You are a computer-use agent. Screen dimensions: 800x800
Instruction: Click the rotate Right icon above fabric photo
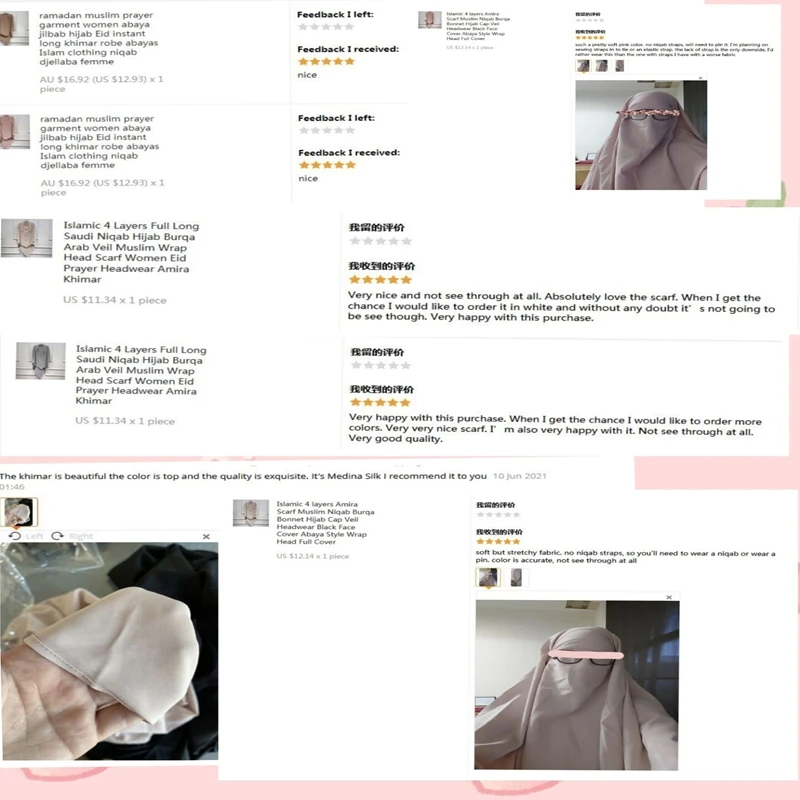click(x=57, y=536)
